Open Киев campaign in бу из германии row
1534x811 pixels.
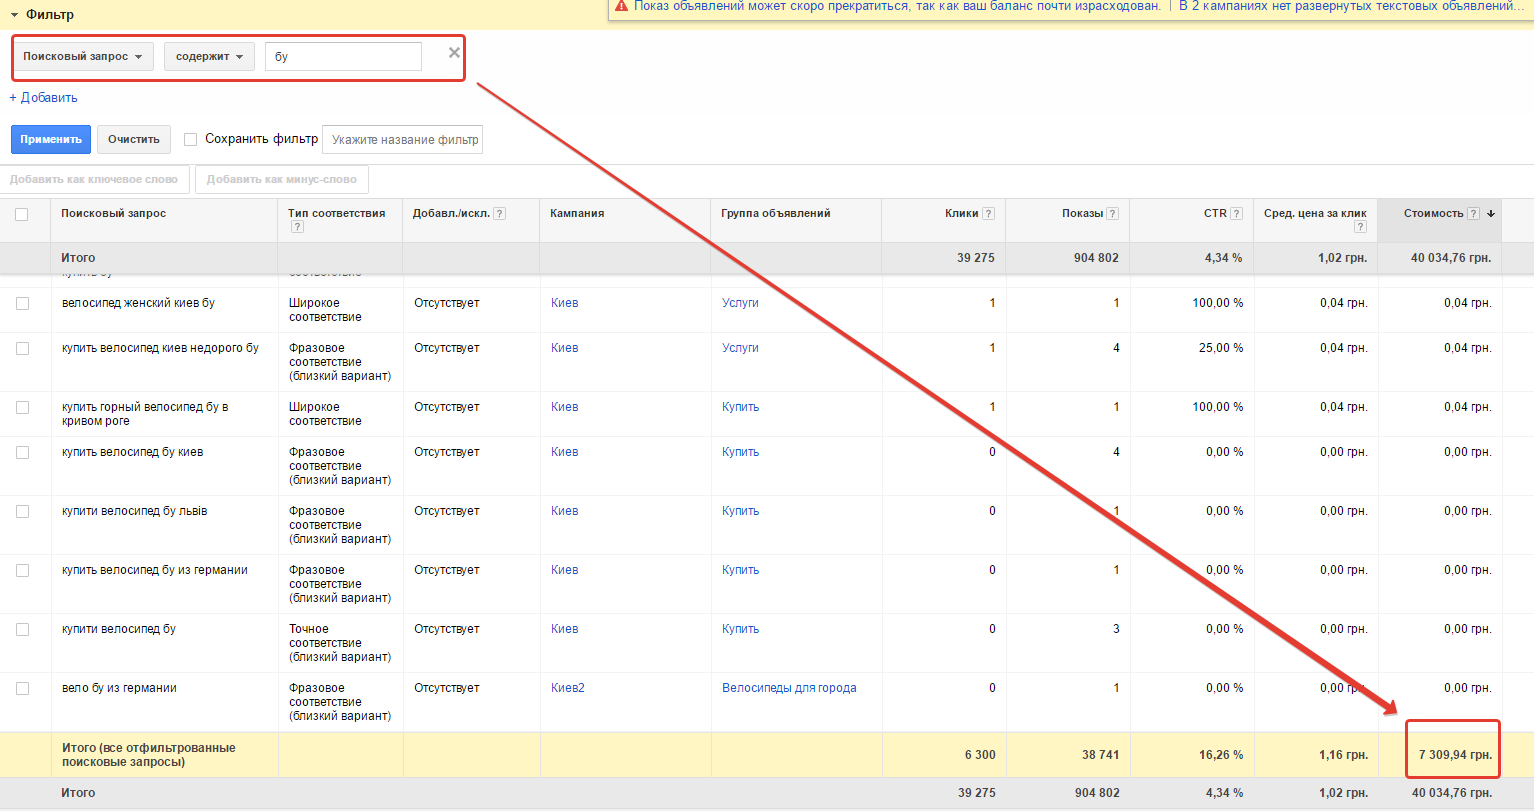pos(564,570)
